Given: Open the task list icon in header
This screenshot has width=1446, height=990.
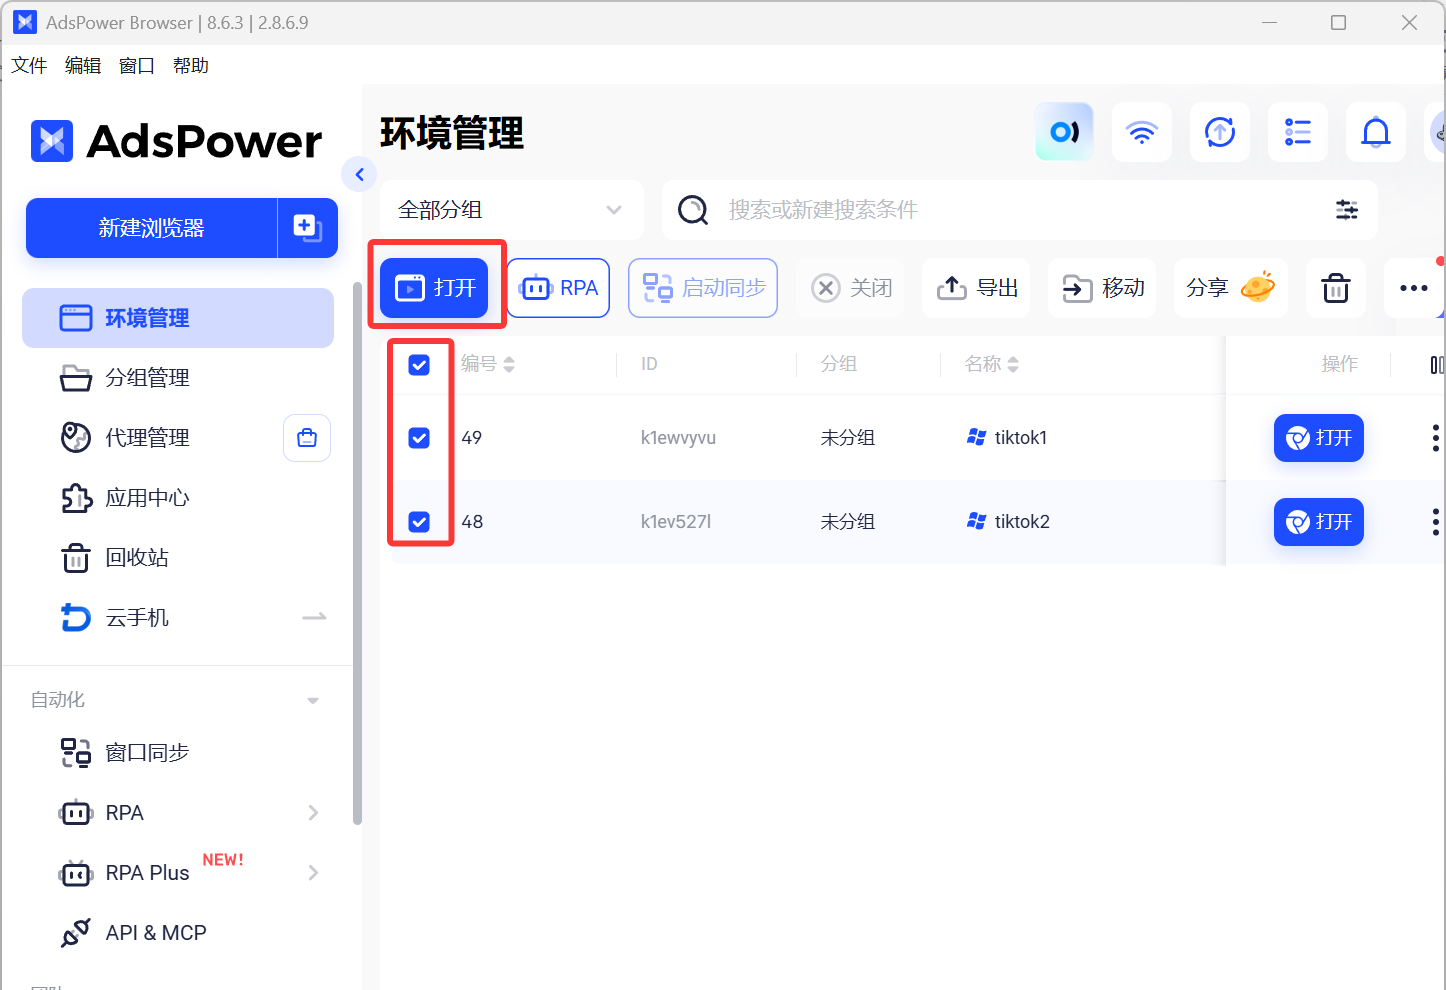Looking at the screenshot, I should 1298,132.
